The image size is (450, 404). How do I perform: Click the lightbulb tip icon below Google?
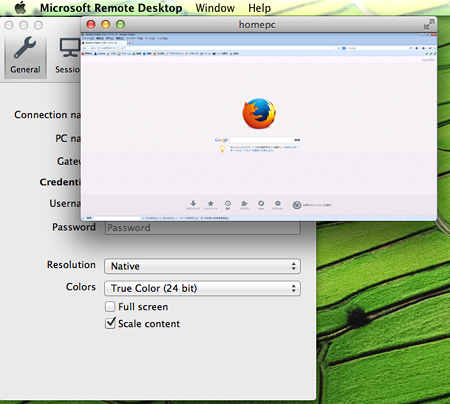point(222,149)
